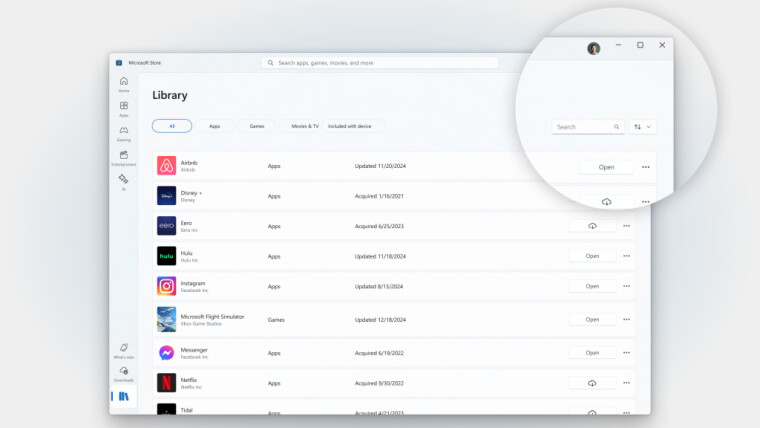Select the Games filter tab
This screenshot has height=428, width=760.
(x=257, y=126)
